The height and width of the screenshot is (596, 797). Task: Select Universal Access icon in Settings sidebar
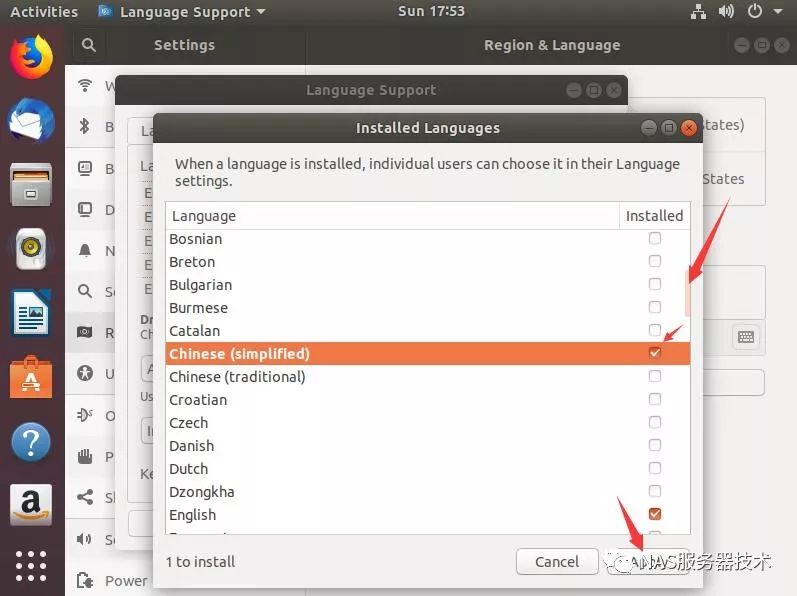pos(85,373)
